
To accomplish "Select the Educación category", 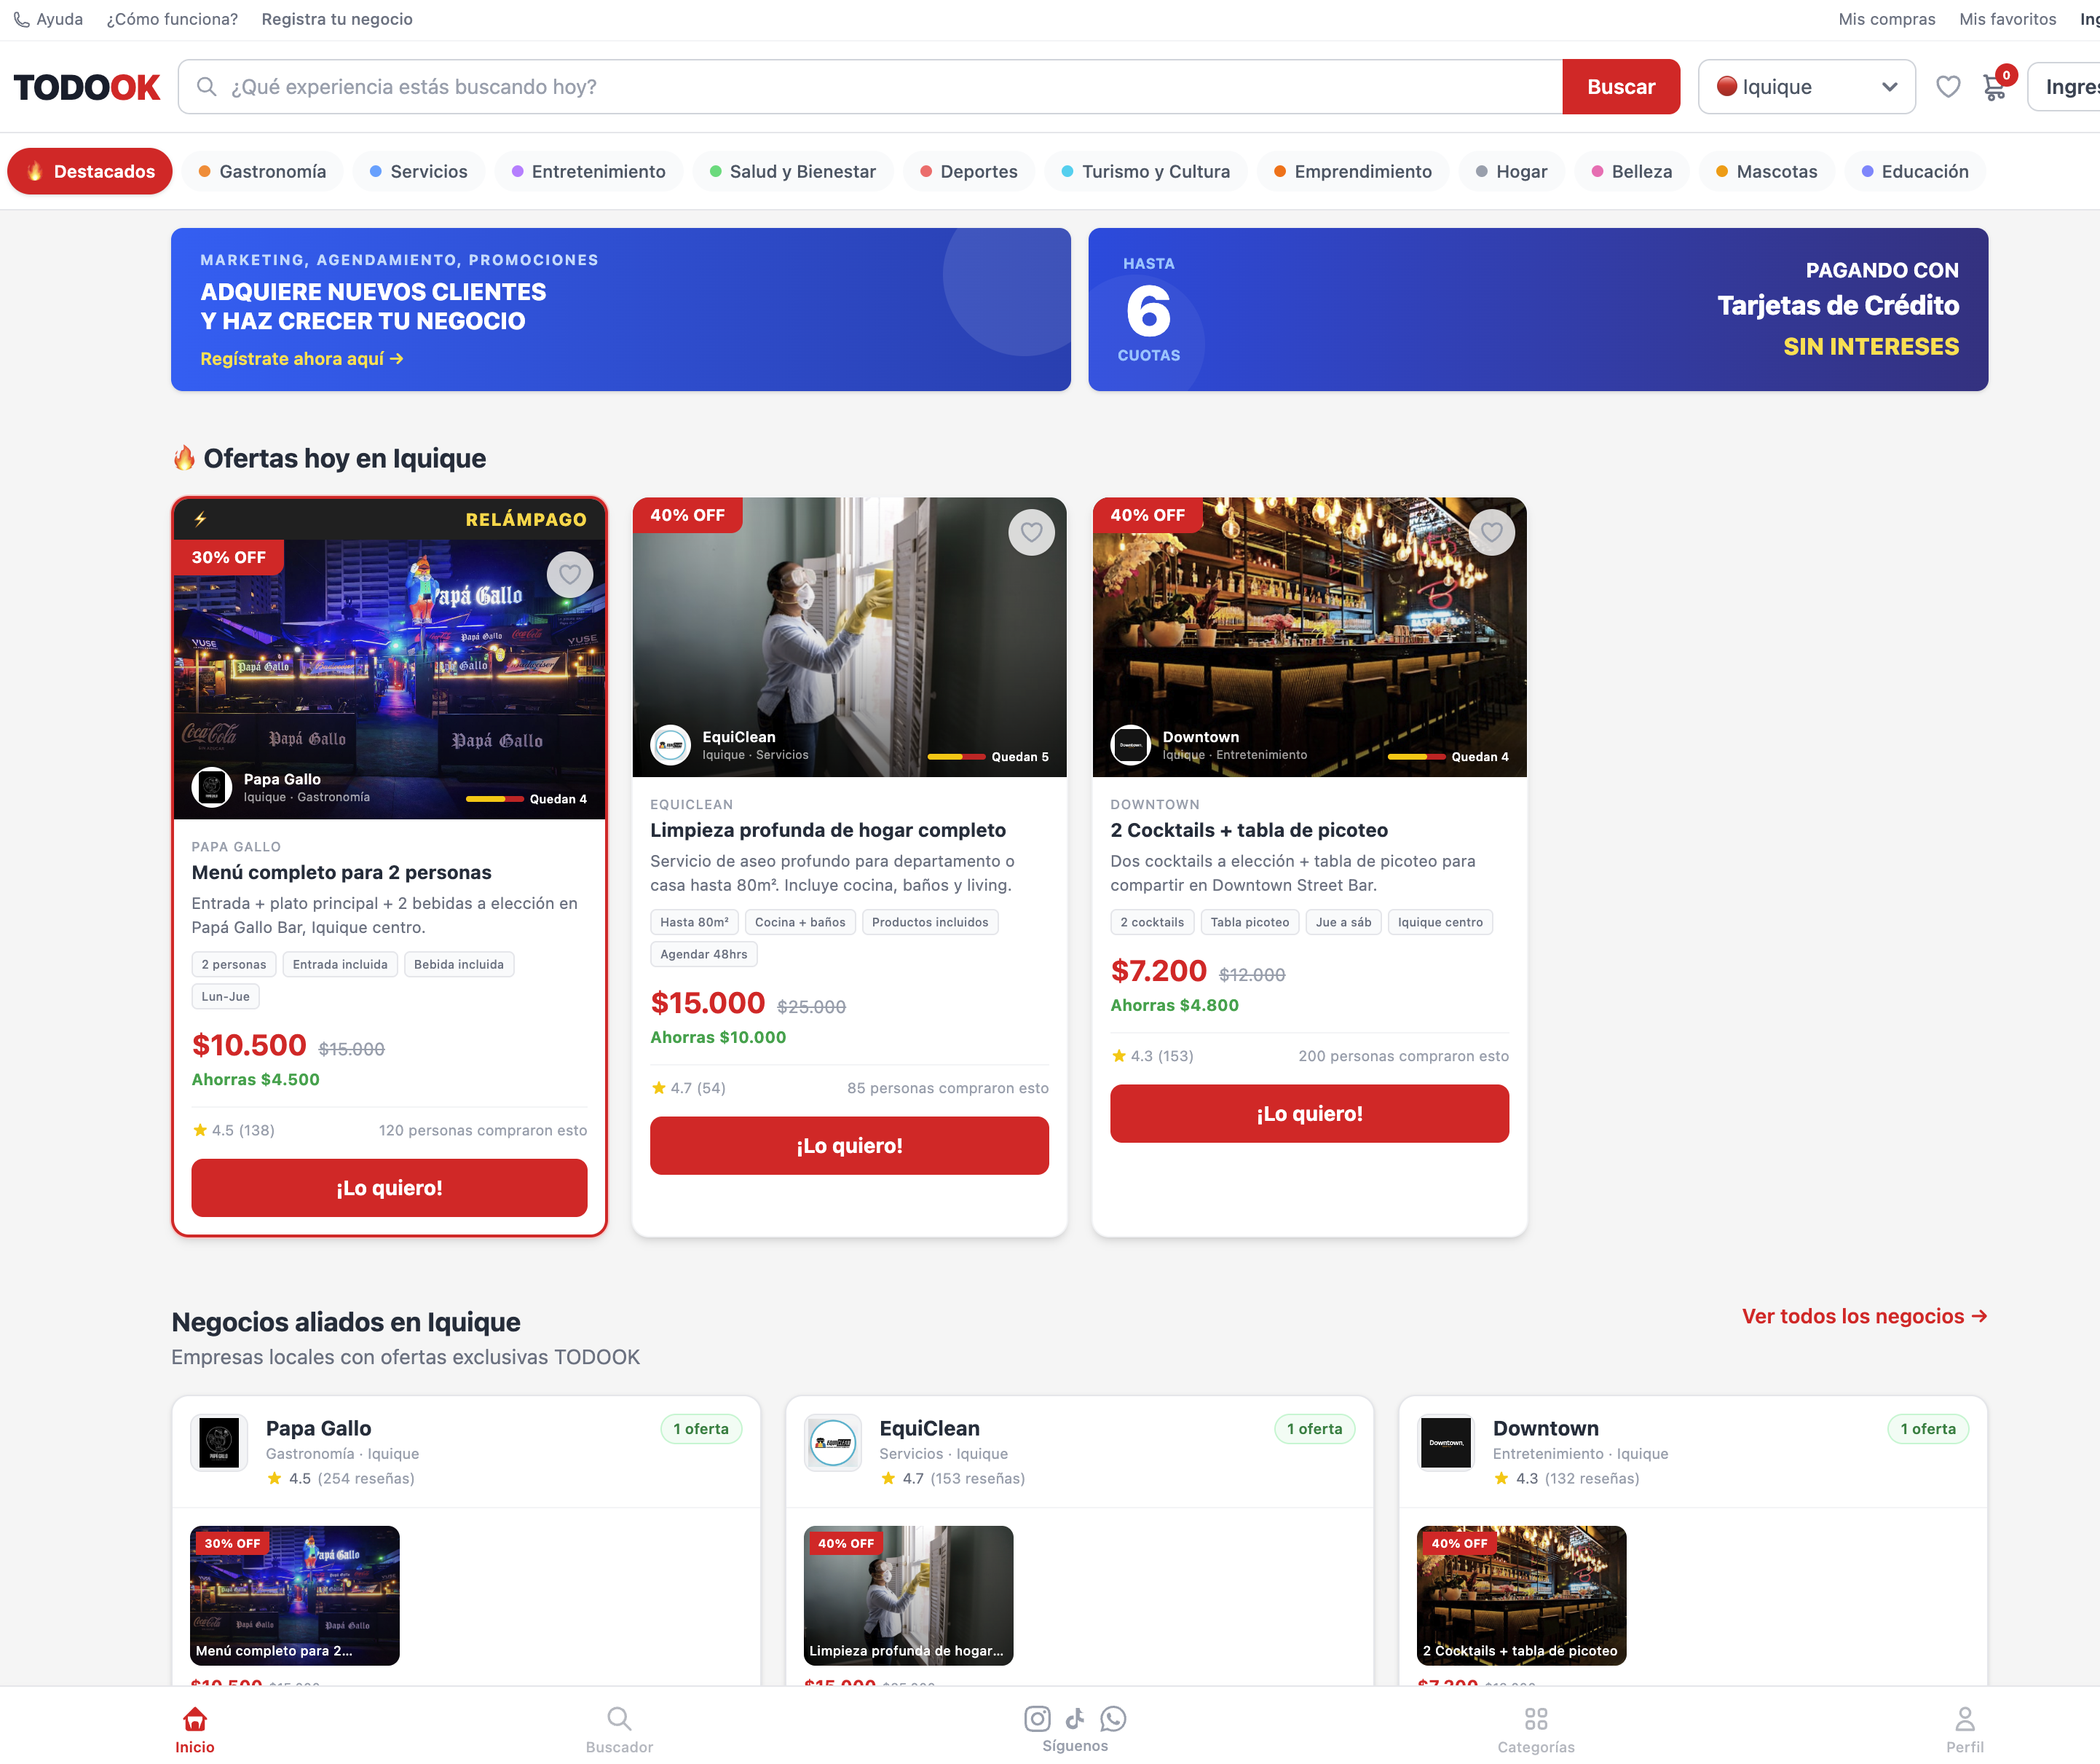I will coord(1915,171).
